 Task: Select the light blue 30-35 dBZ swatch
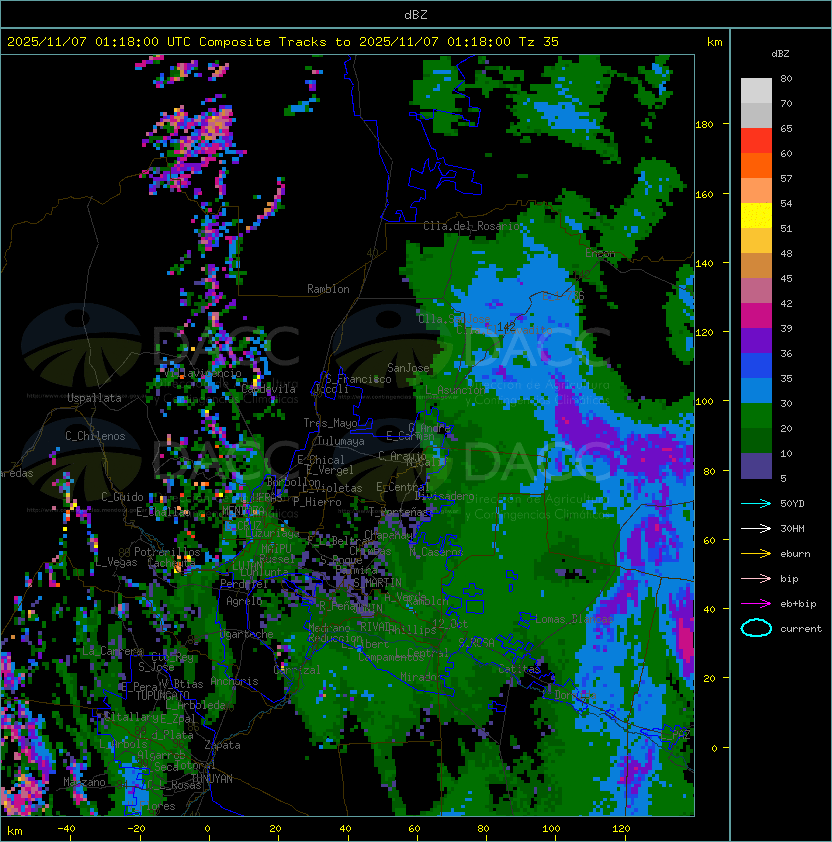coord(756,390)
